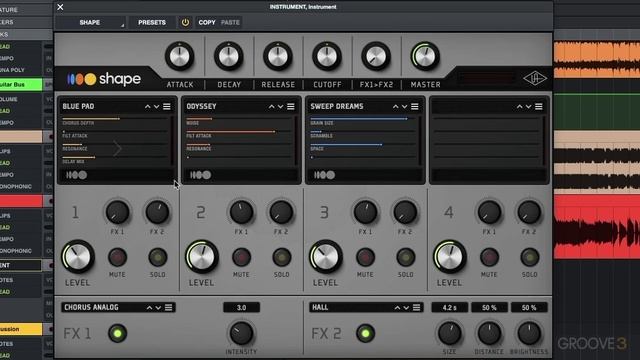Toggle FX 2 enable LED button

click(x=365, y=333)
